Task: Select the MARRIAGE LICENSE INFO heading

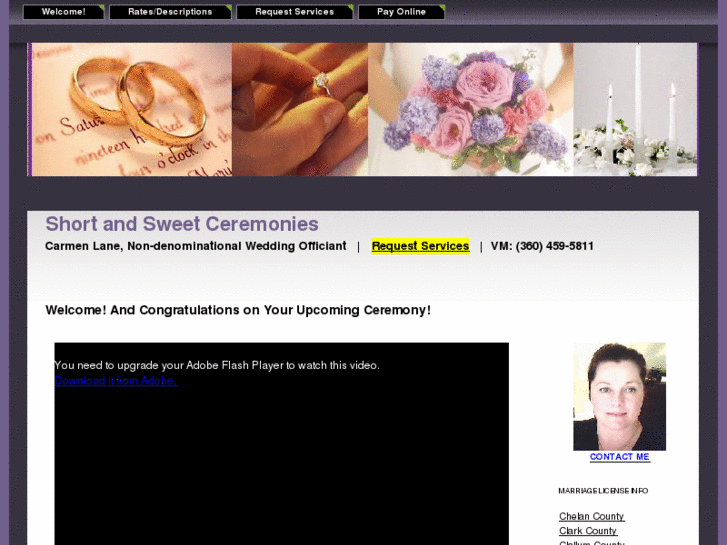Action: [603, 491]
